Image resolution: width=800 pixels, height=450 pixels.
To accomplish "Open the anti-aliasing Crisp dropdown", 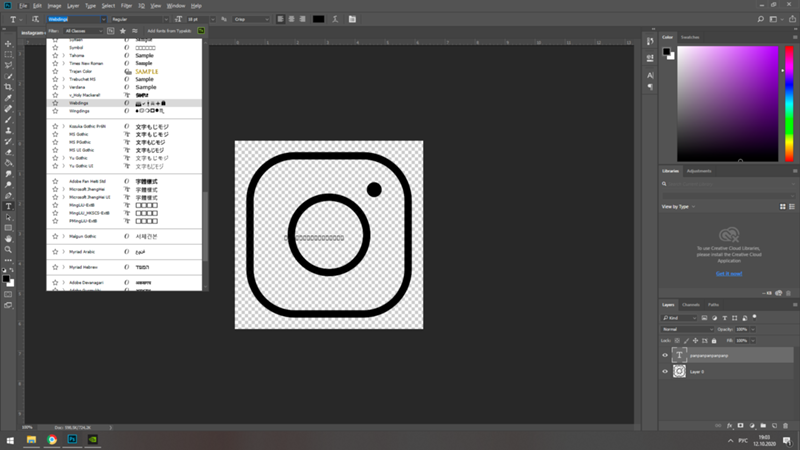I will [x=251, y=19].
